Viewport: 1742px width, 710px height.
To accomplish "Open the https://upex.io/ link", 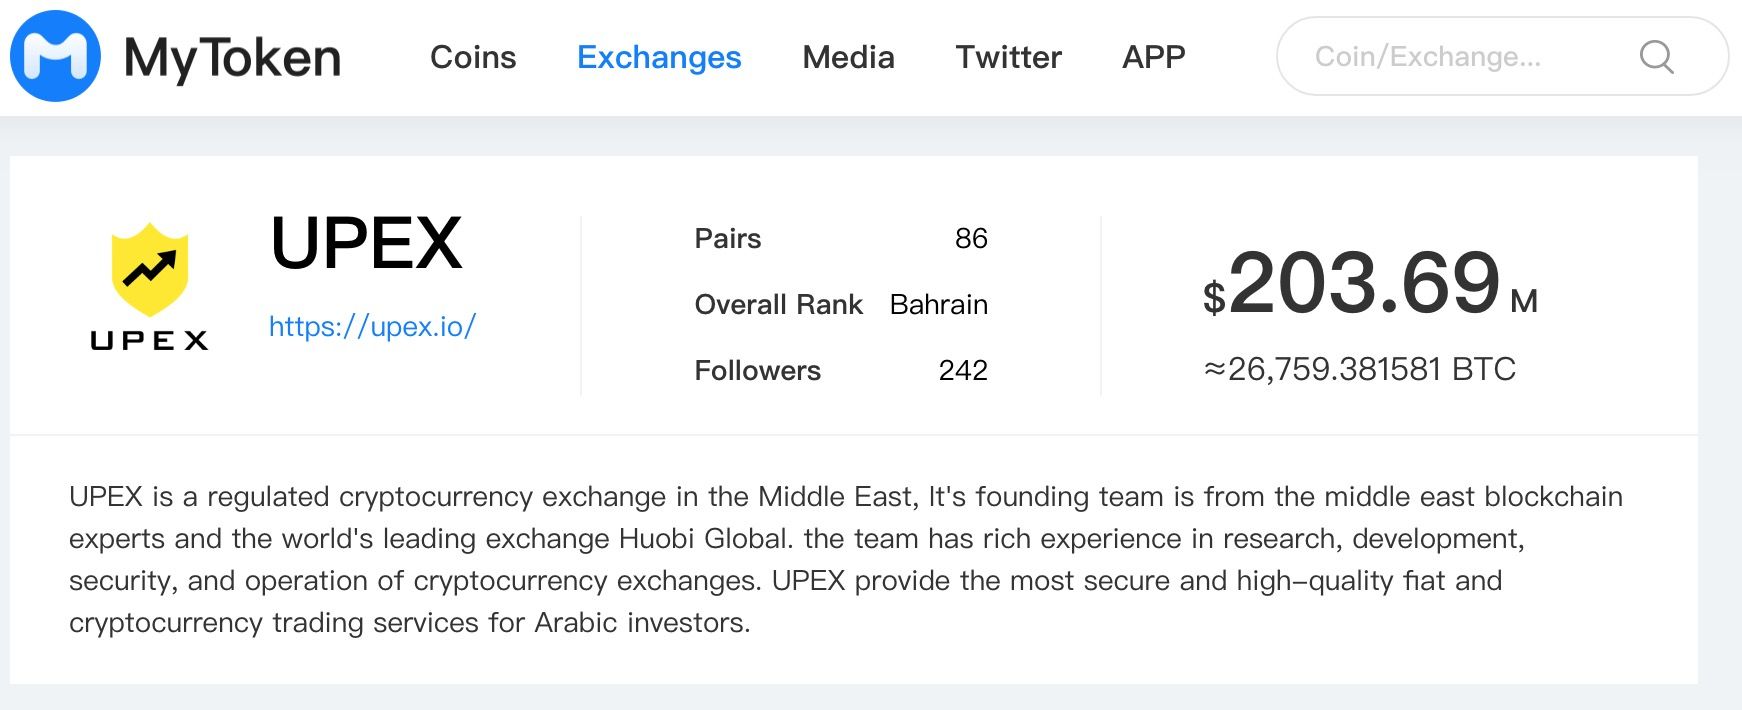I will [x=372, y=326].
